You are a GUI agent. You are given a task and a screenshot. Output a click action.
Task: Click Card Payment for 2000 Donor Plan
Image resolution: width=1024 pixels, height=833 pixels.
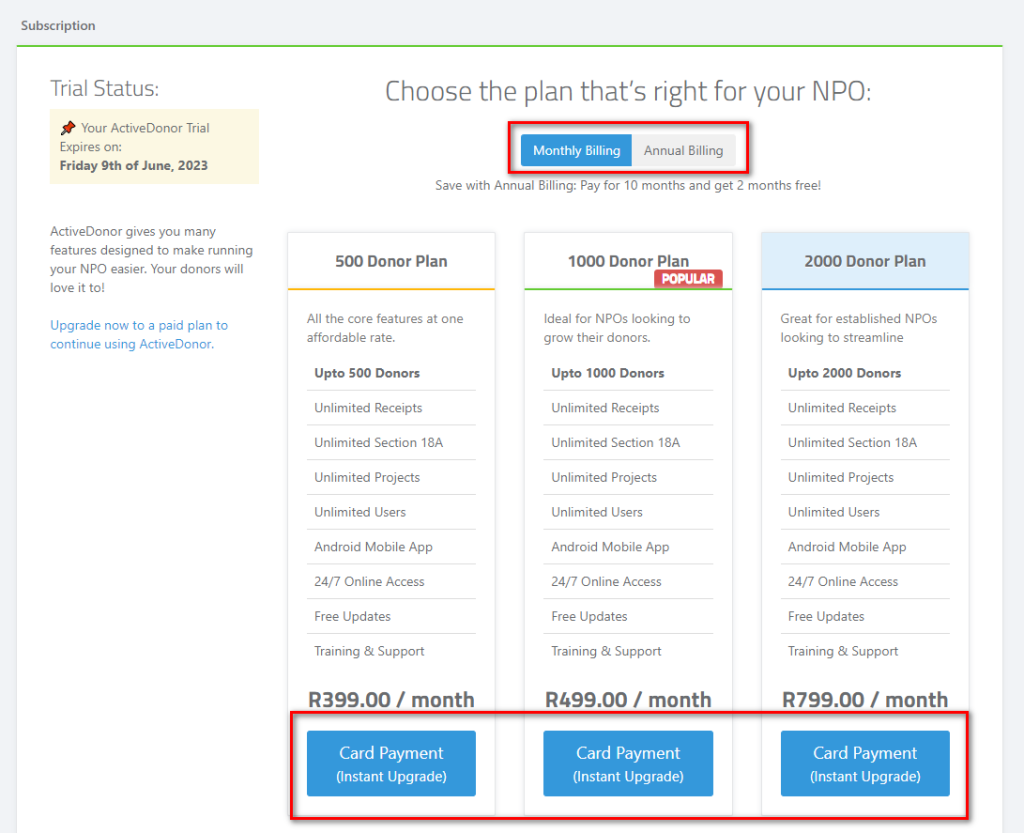pyautogui.click(x=865, y=763)
